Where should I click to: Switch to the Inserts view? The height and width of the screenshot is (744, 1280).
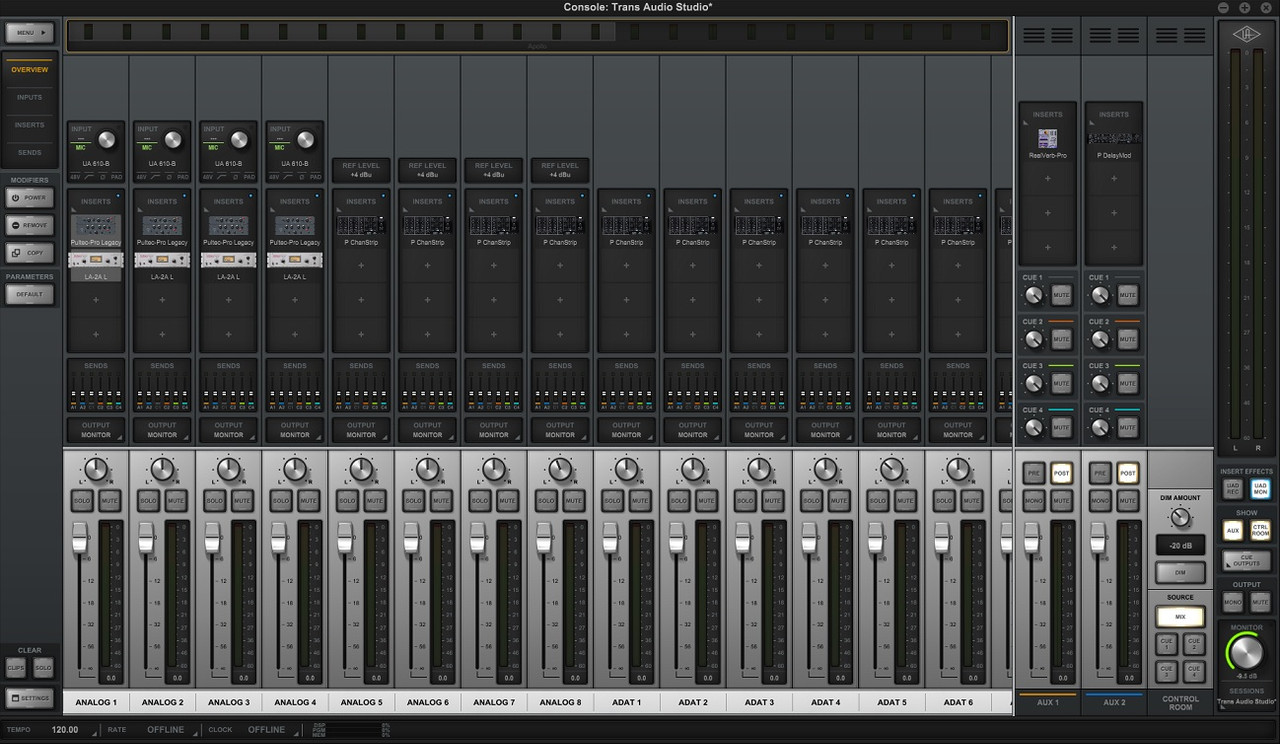[30, 126]
